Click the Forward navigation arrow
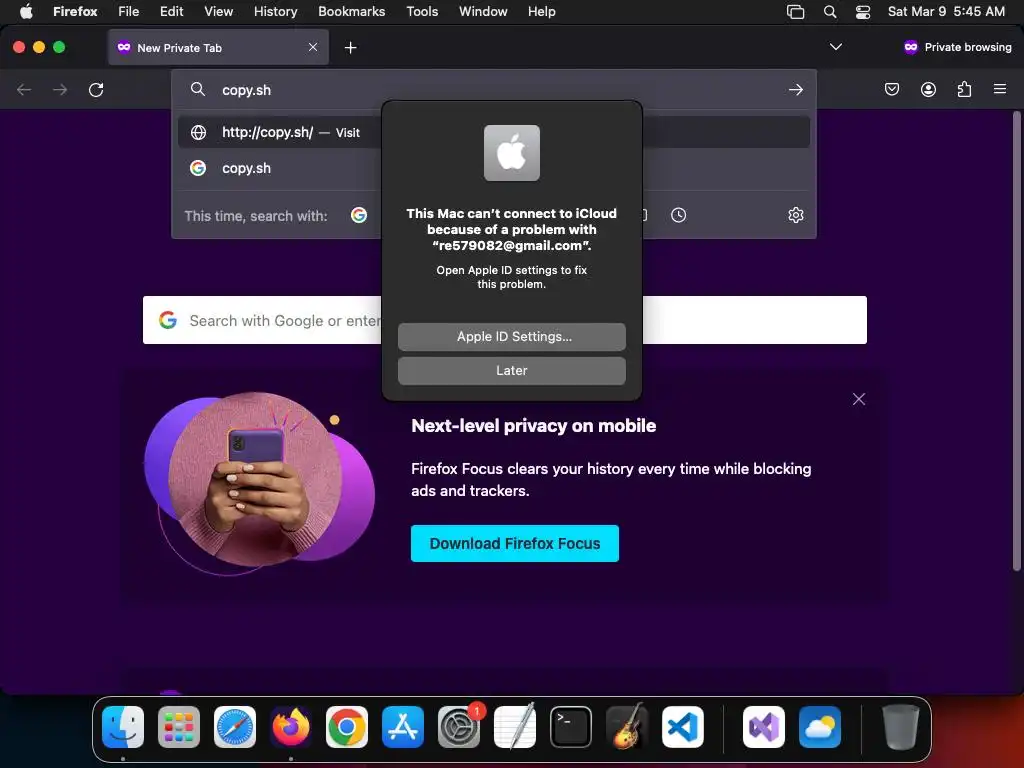 click(60, 89)
